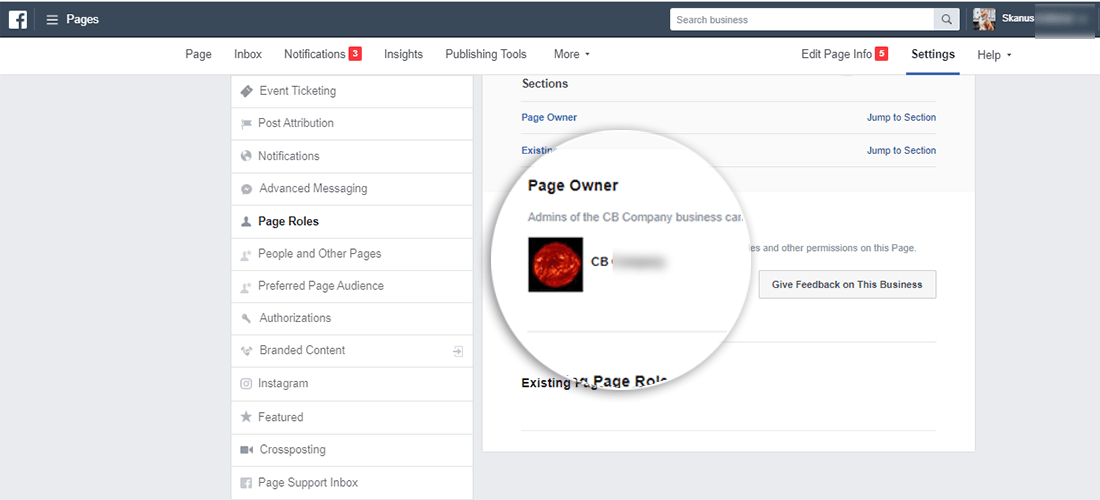The image size is (1100, 500).
Task: Click the People and Other Pages icon
Action: [246, 254]
